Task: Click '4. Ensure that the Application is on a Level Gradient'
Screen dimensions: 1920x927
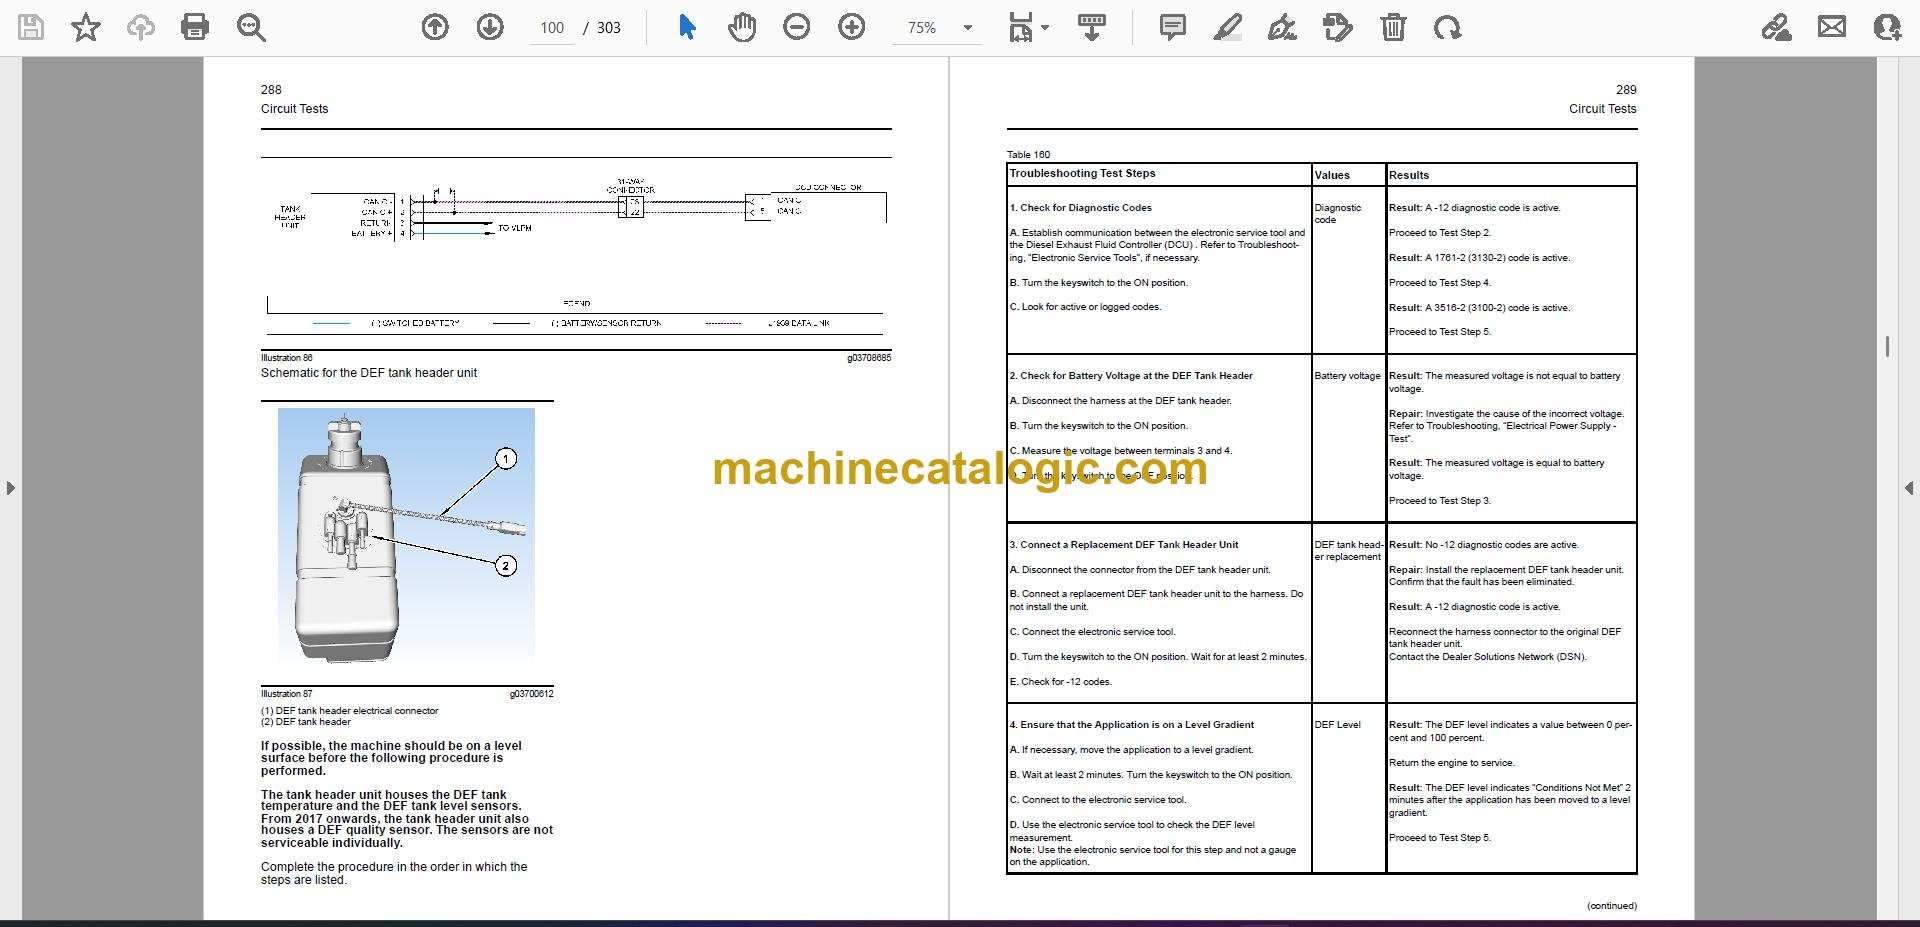Action: (x=1131, y=725)
